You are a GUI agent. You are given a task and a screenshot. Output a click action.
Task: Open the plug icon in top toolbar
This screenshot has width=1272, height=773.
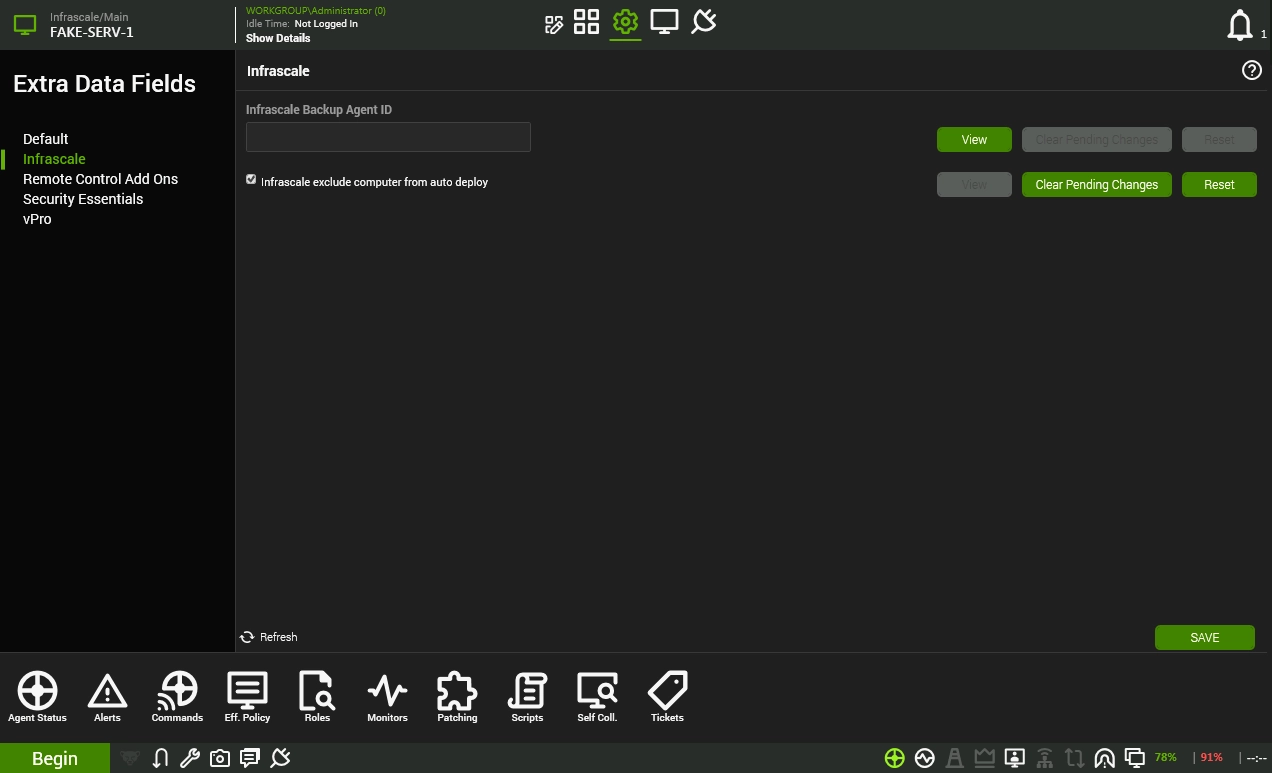point(704,22)
